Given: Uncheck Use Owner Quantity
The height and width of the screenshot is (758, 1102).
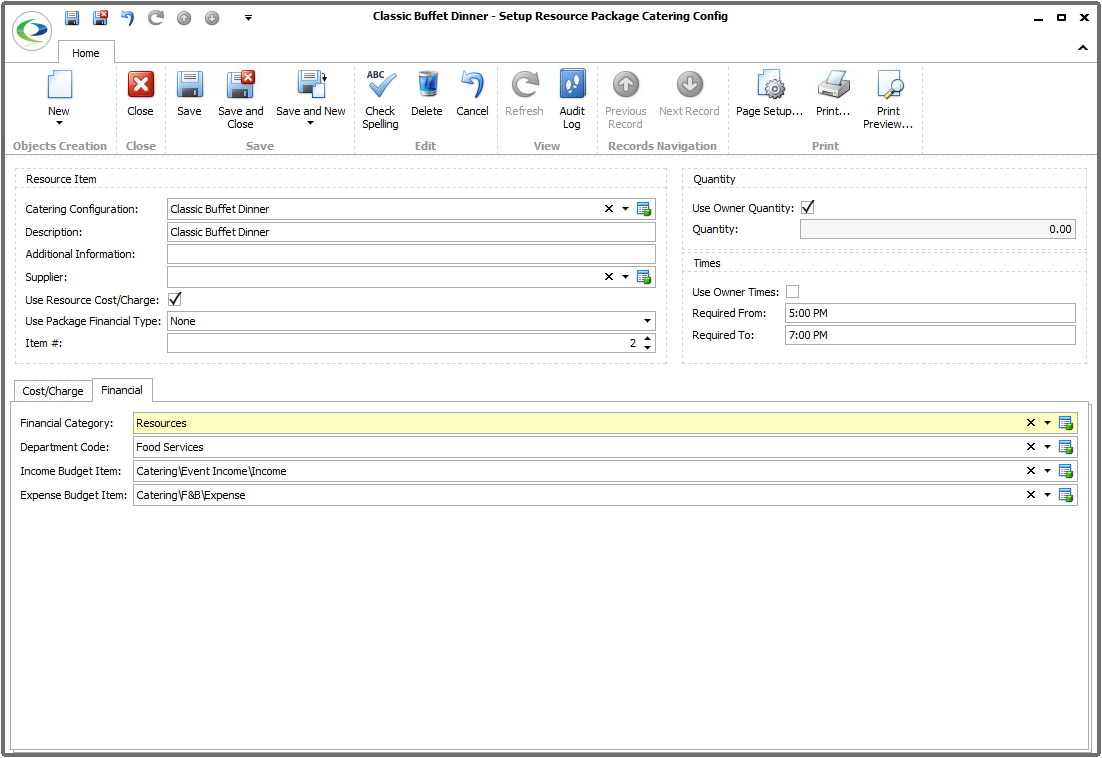Looking at the screenshot, I should point(808,207).
